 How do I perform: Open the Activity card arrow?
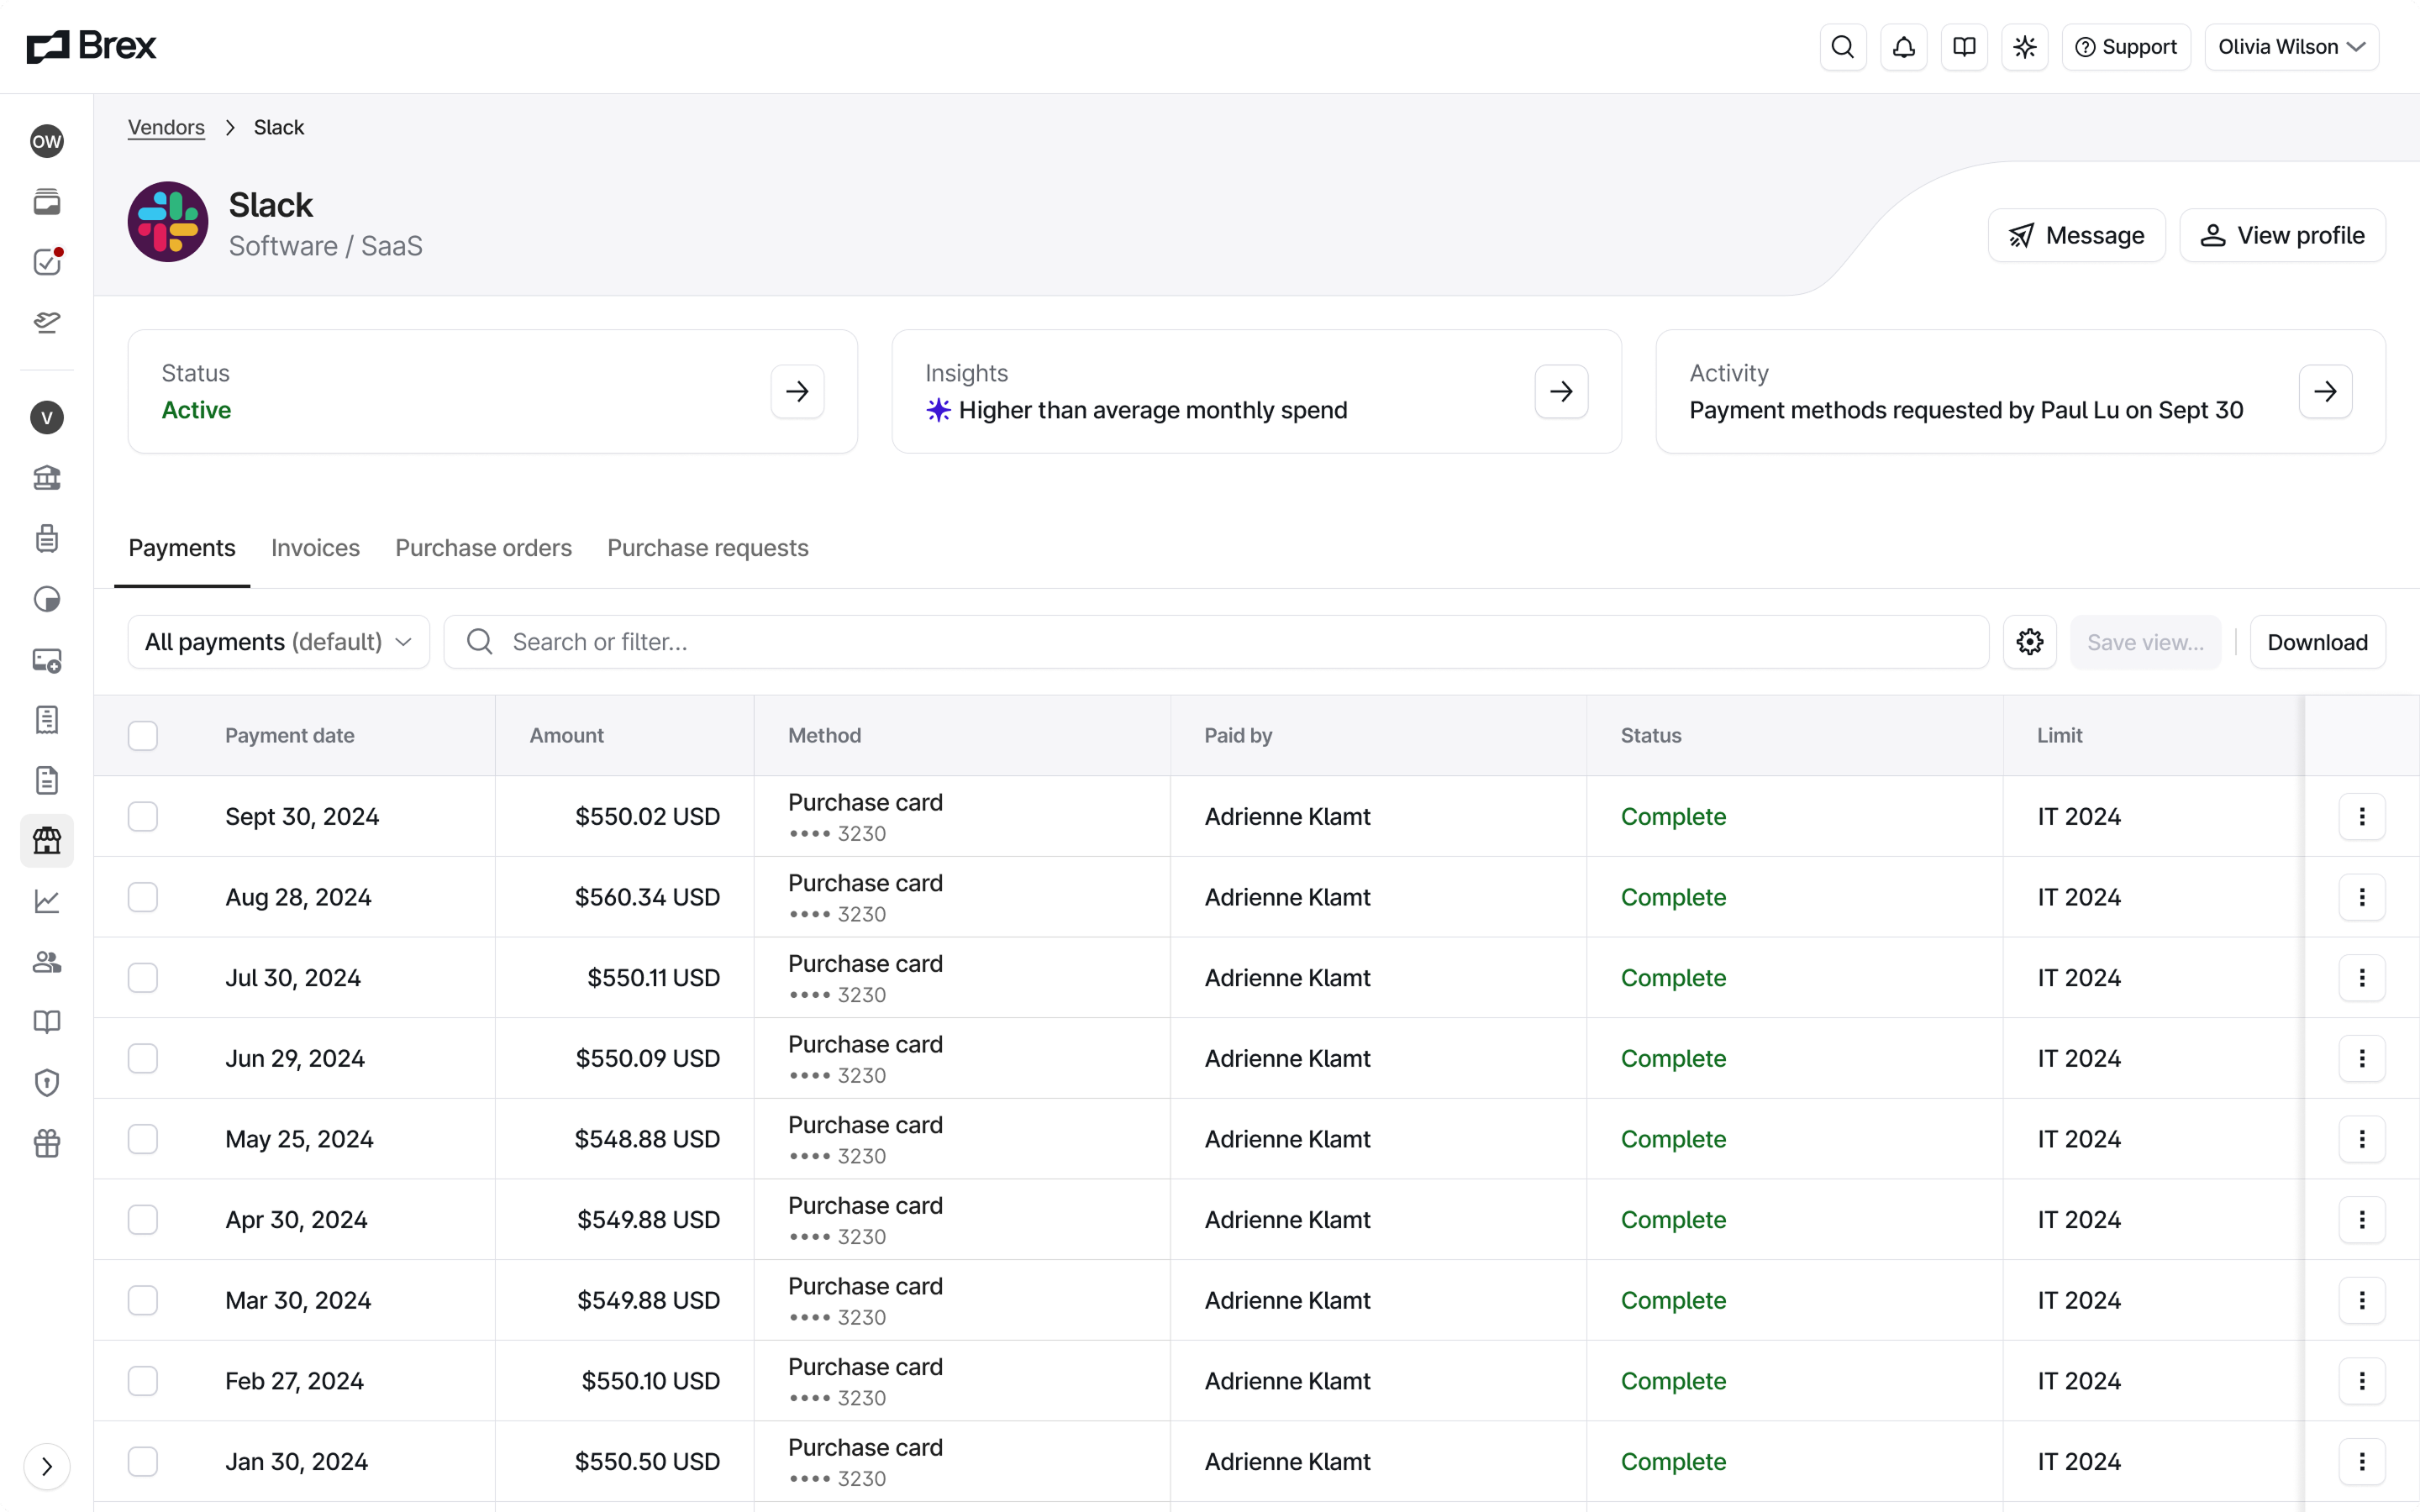(2325, 391)
